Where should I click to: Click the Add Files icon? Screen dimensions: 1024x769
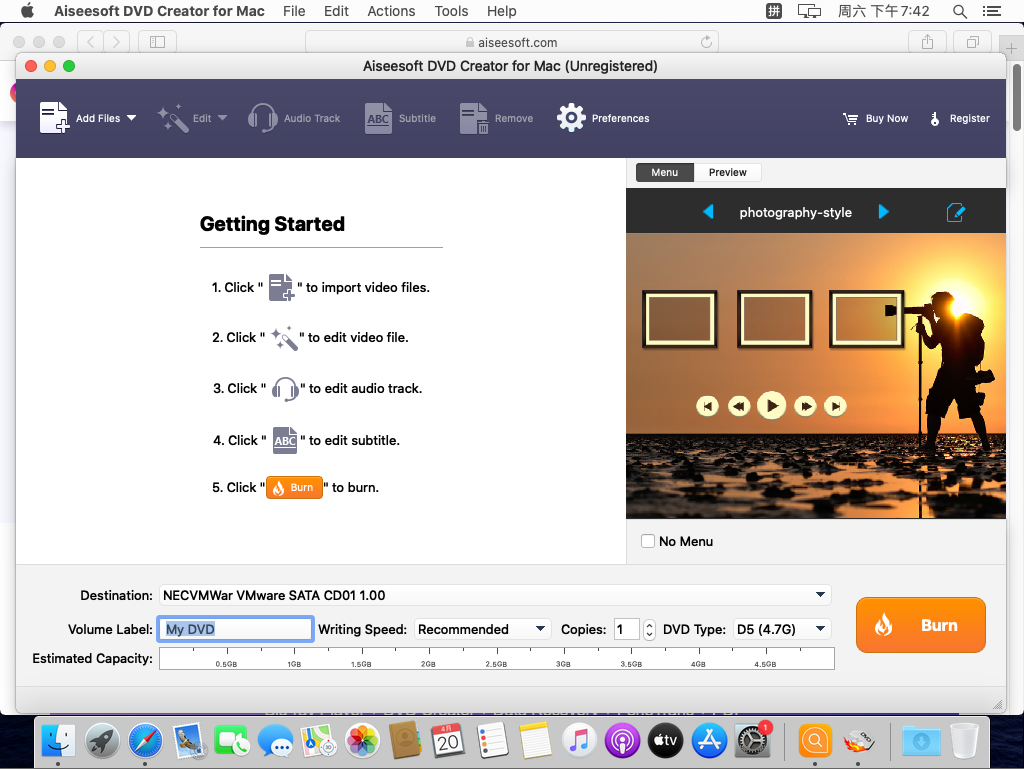54,118
